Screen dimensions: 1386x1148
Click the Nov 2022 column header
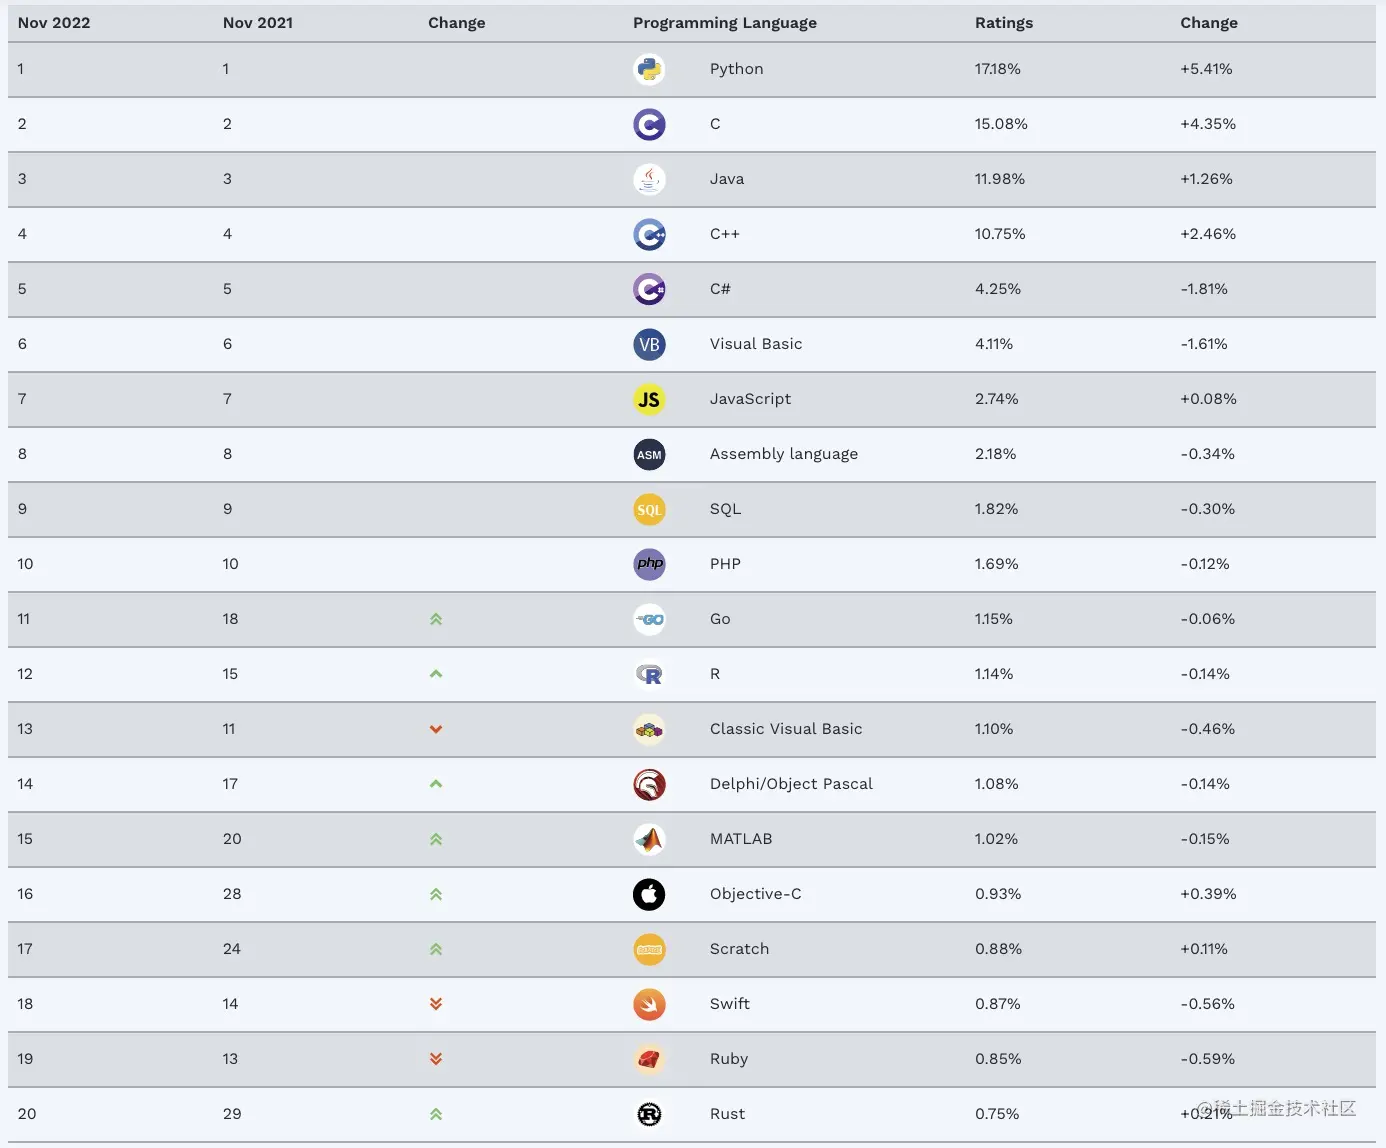click(54, 23)
